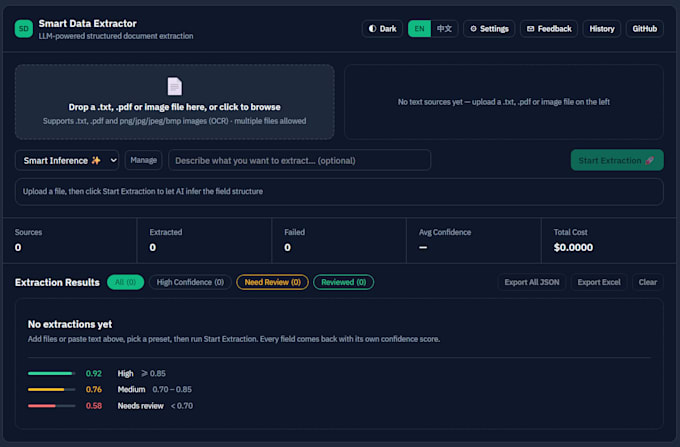Click the yellow Medium confidence bar
Screen dimensions: 680x447
coord(52,389)
